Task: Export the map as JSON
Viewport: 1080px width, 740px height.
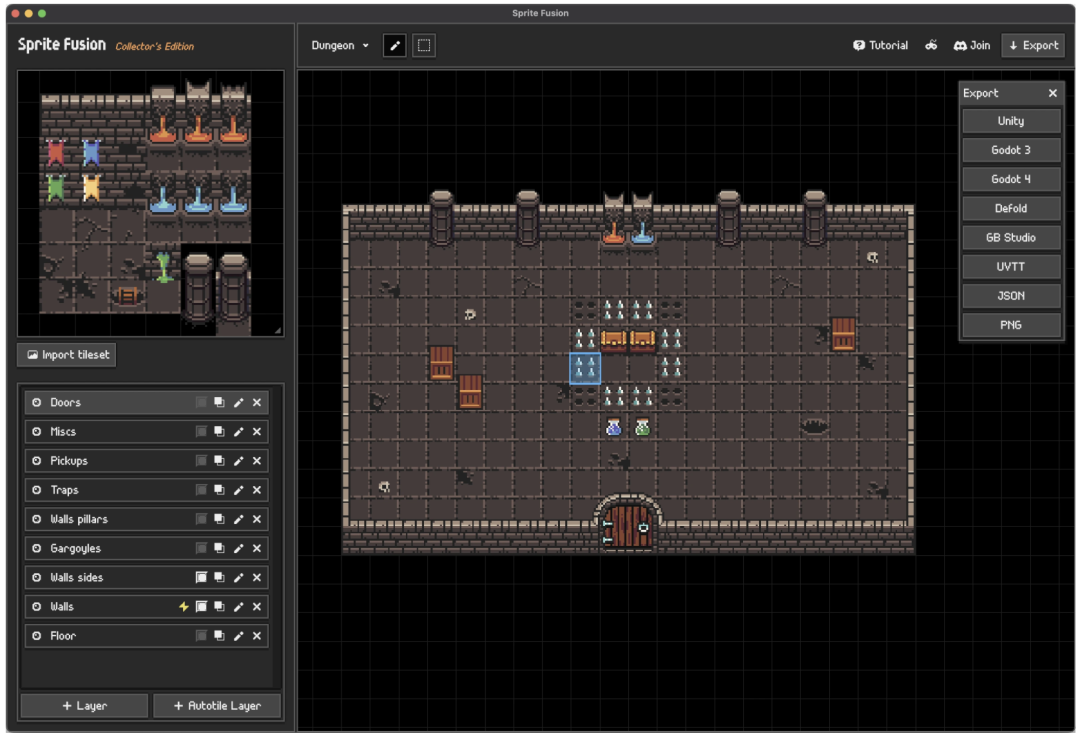Action: [1010, 296]
